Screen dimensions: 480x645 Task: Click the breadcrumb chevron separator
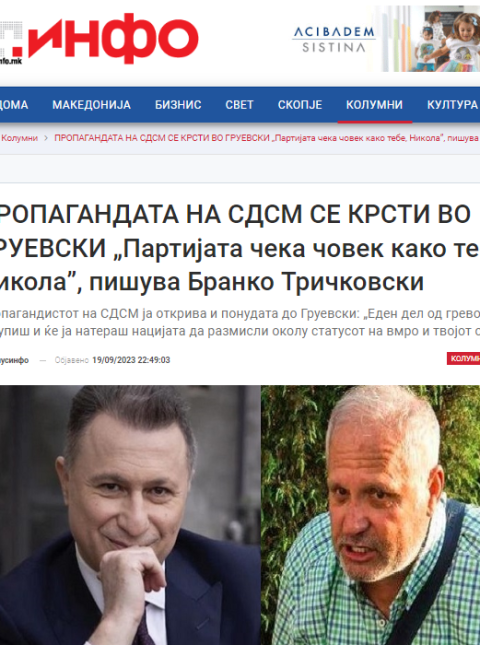46,138
